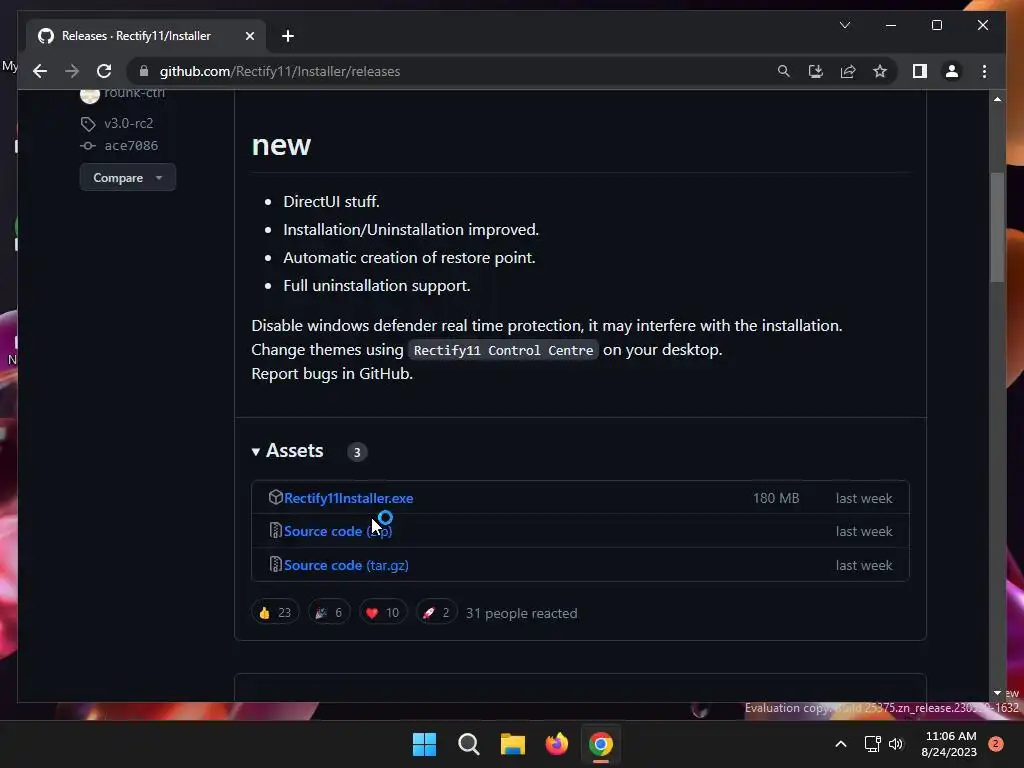View site info via lock icon
Image resolution: width=1024 pixels, height=768 pixels.
pos(144,71)
